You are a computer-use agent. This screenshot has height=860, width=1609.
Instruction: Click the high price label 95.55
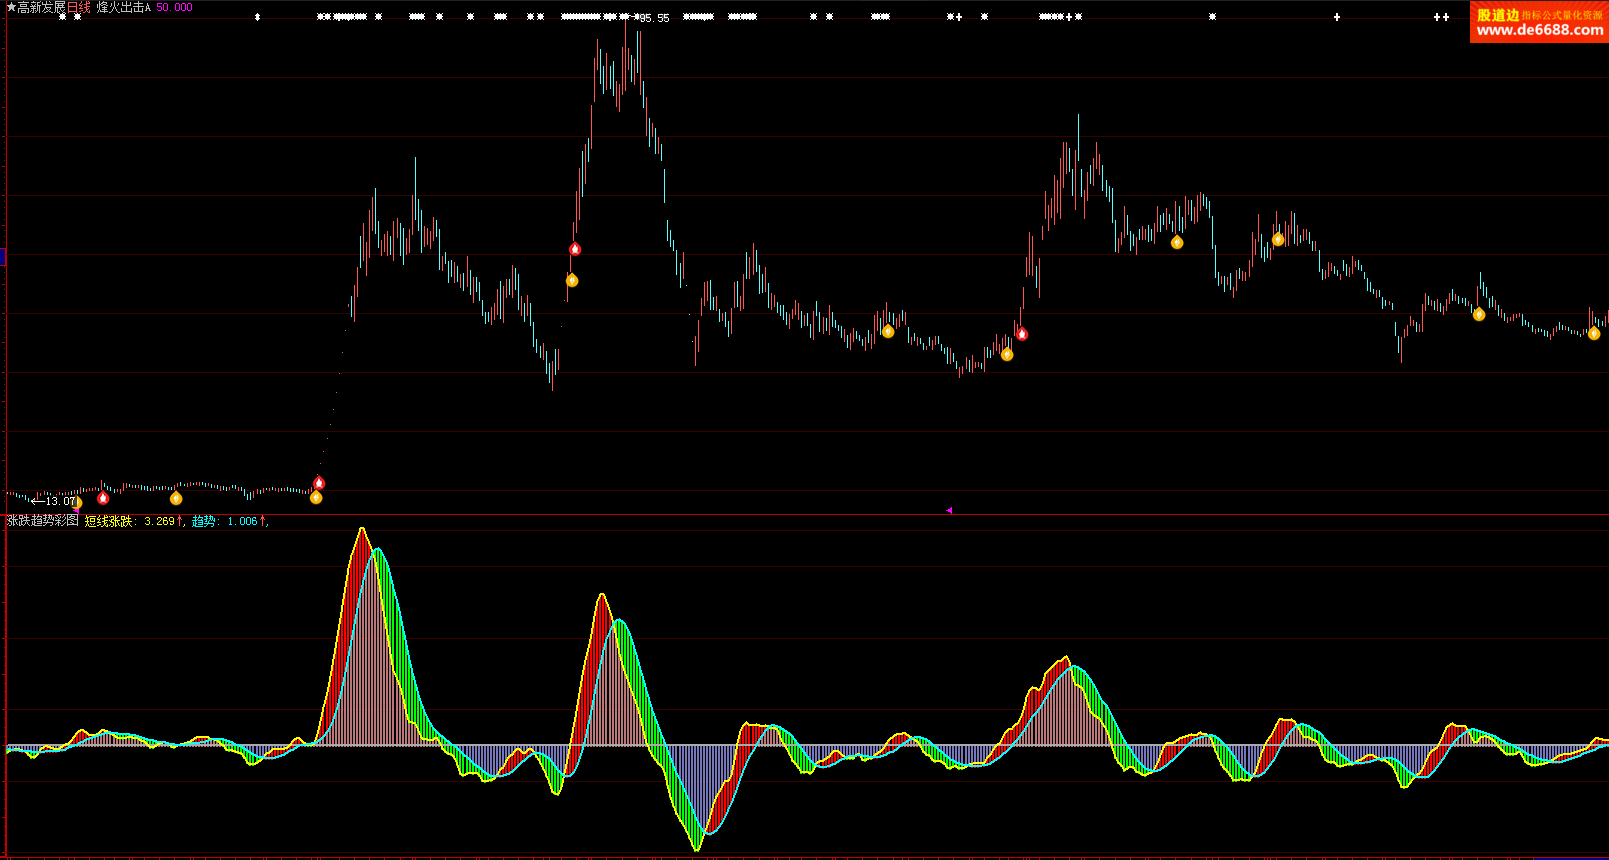click(x=655, y=18)
